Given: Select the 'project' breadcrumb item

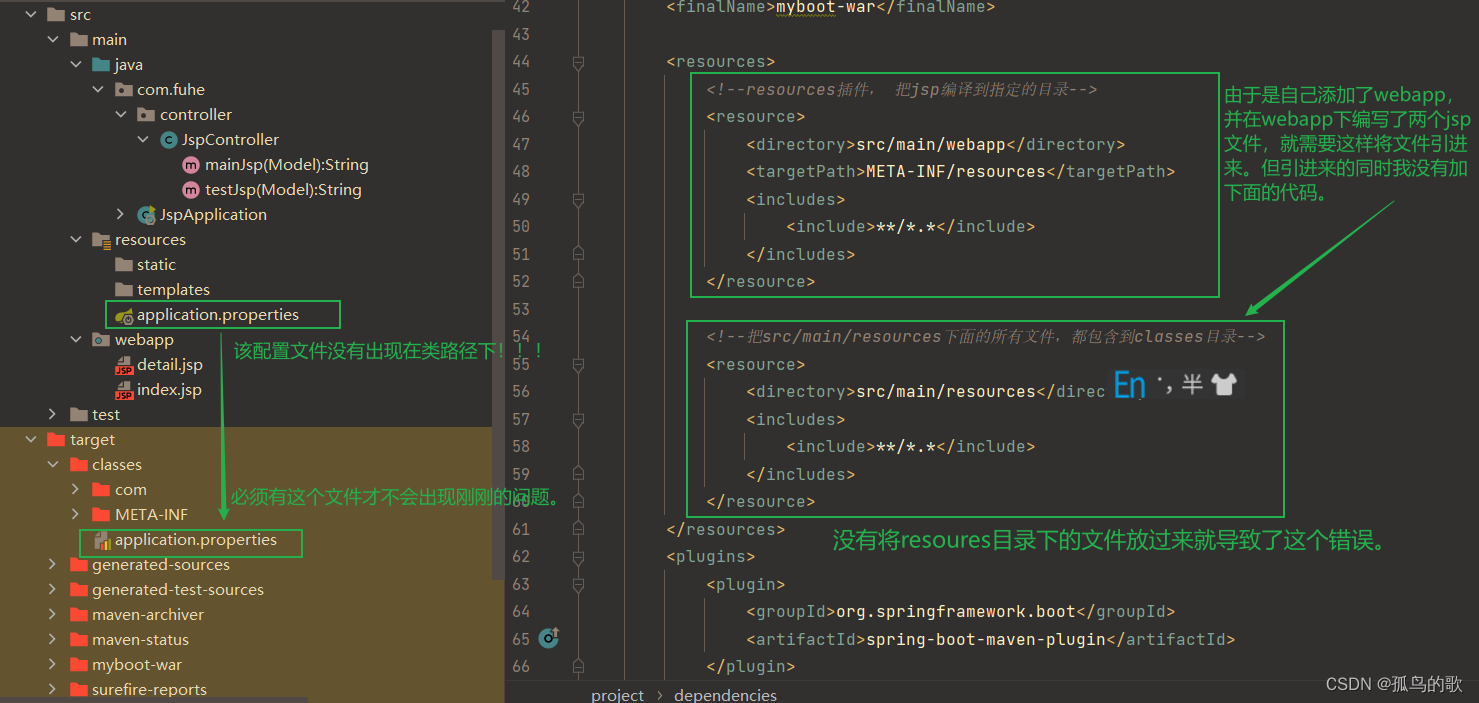Looking at the screenshot, I should pyautogui.click(x=617, y=695).
